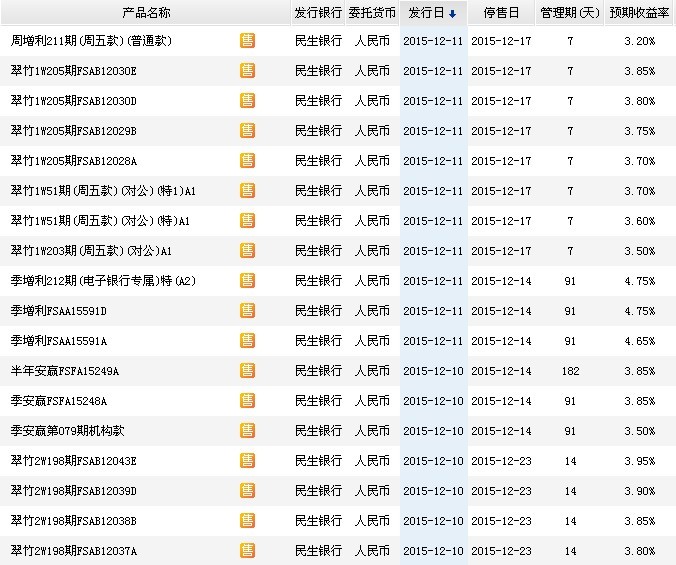Open product 季增利FSAA15591A
The height and width of the screenshot is (565, 676).
pyautogui.click(x=59, y=341)
